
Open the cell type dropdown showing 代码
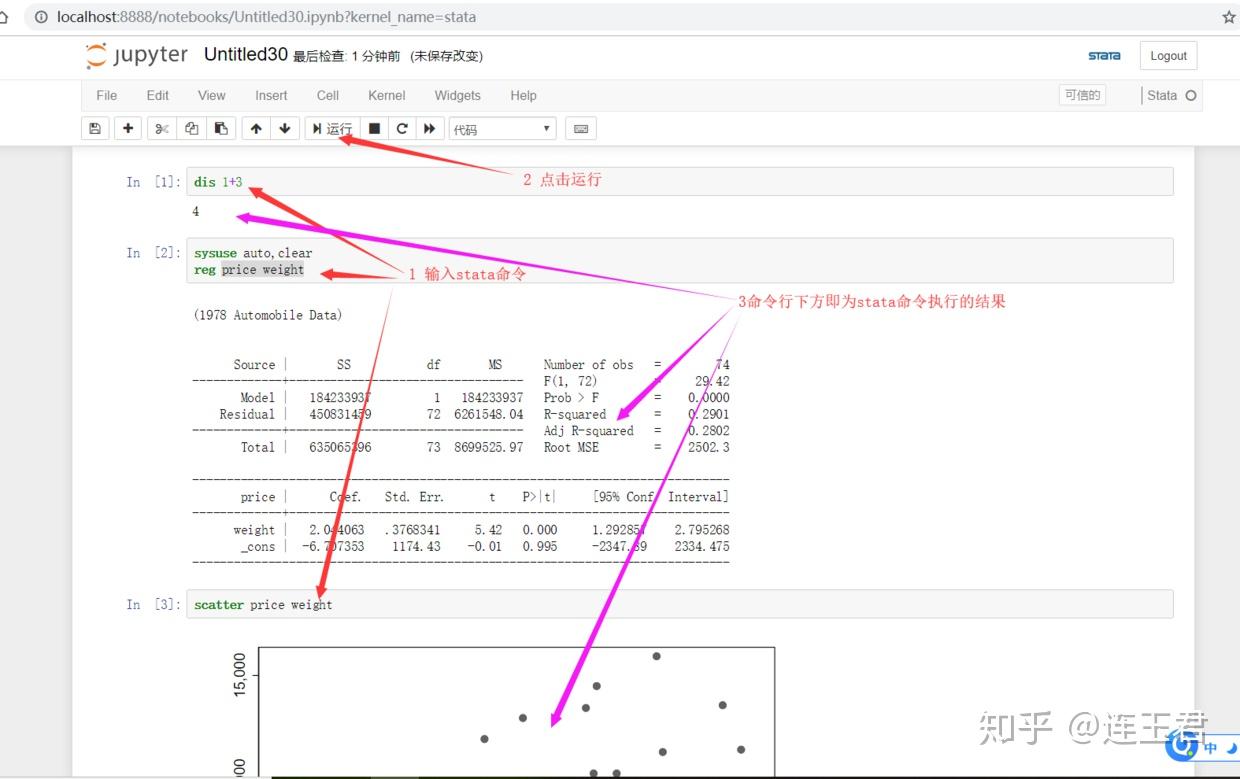(x=501, y=128)
